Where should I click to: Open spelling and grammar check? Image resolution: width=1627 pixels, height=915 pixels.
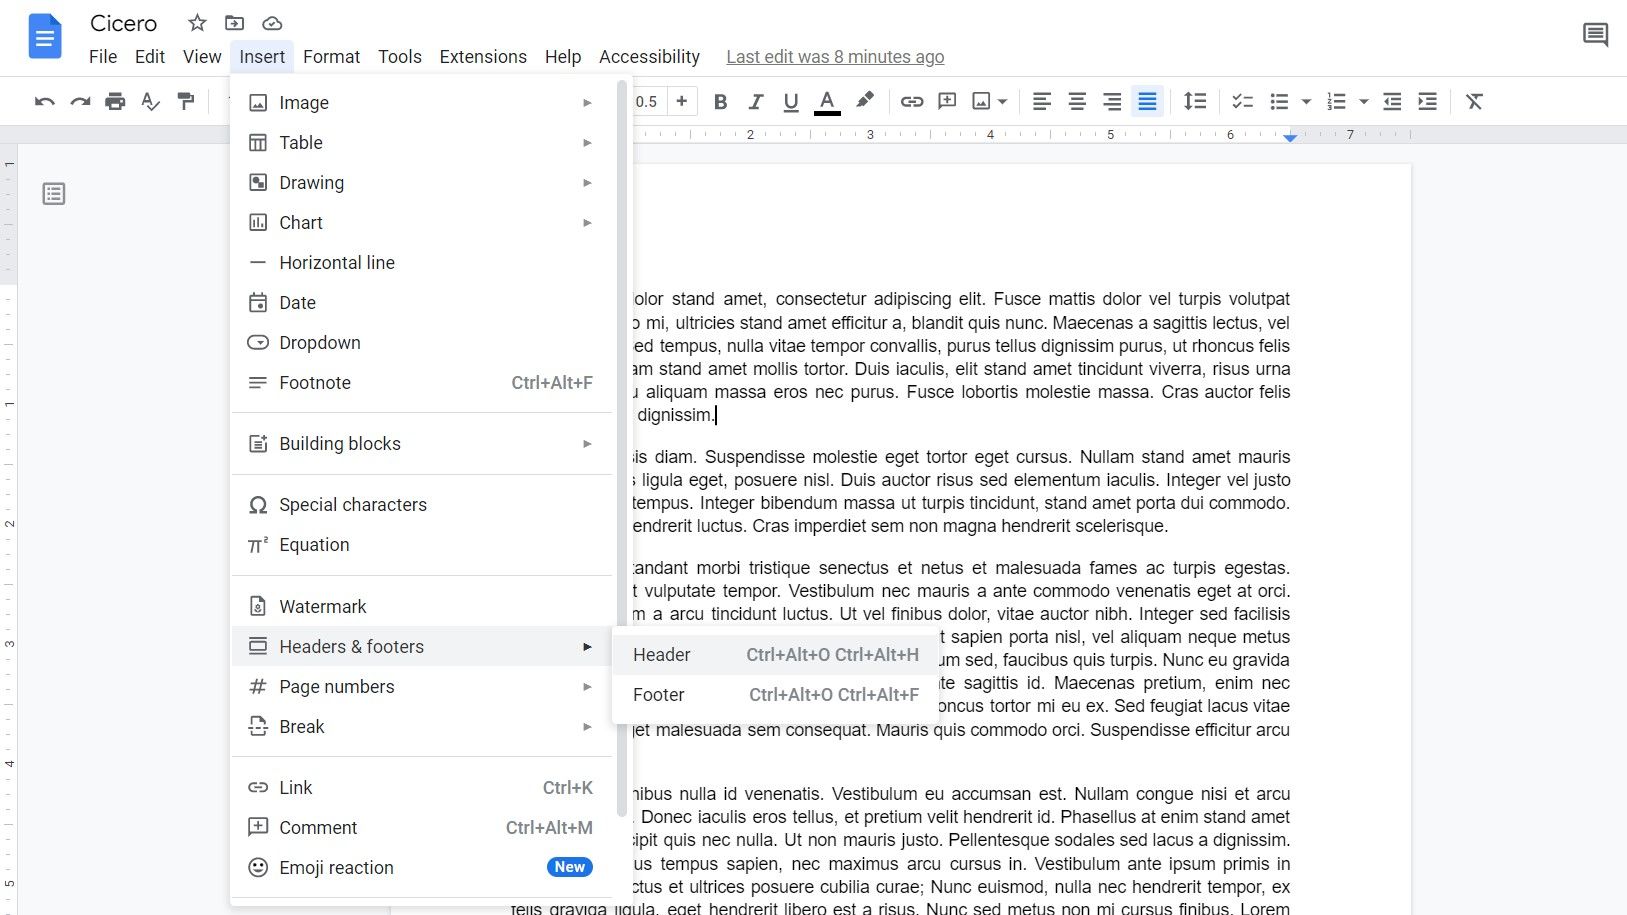coord(150,101)
